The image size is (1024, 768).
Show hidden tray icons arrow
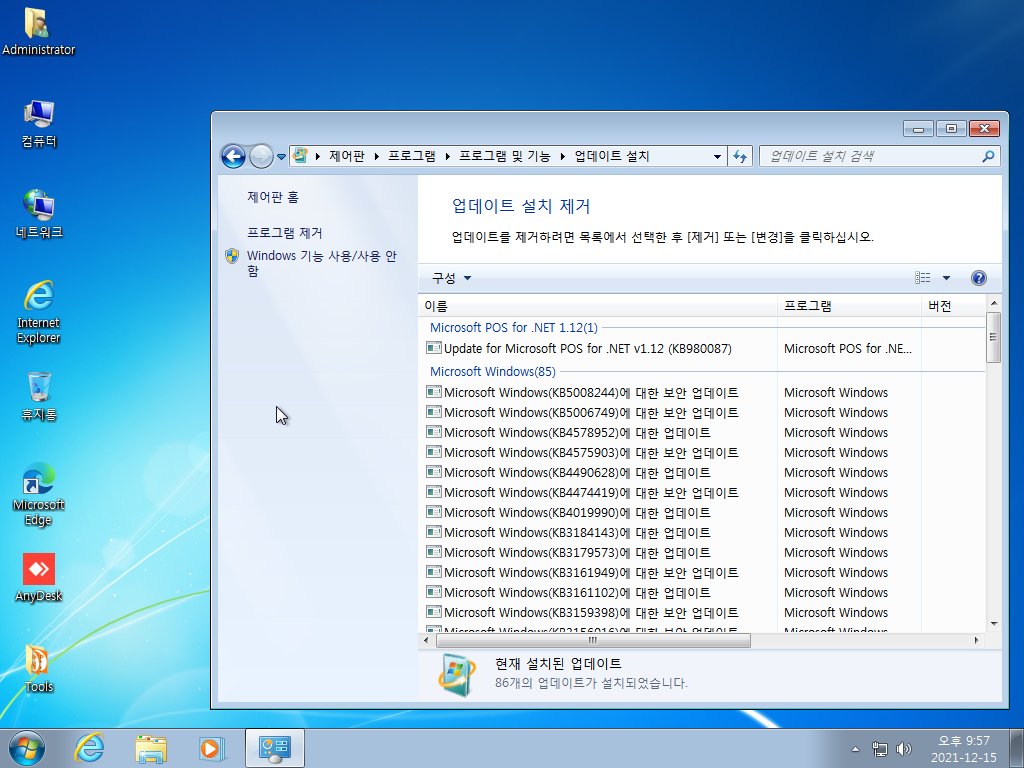click(x=856, y=749)
